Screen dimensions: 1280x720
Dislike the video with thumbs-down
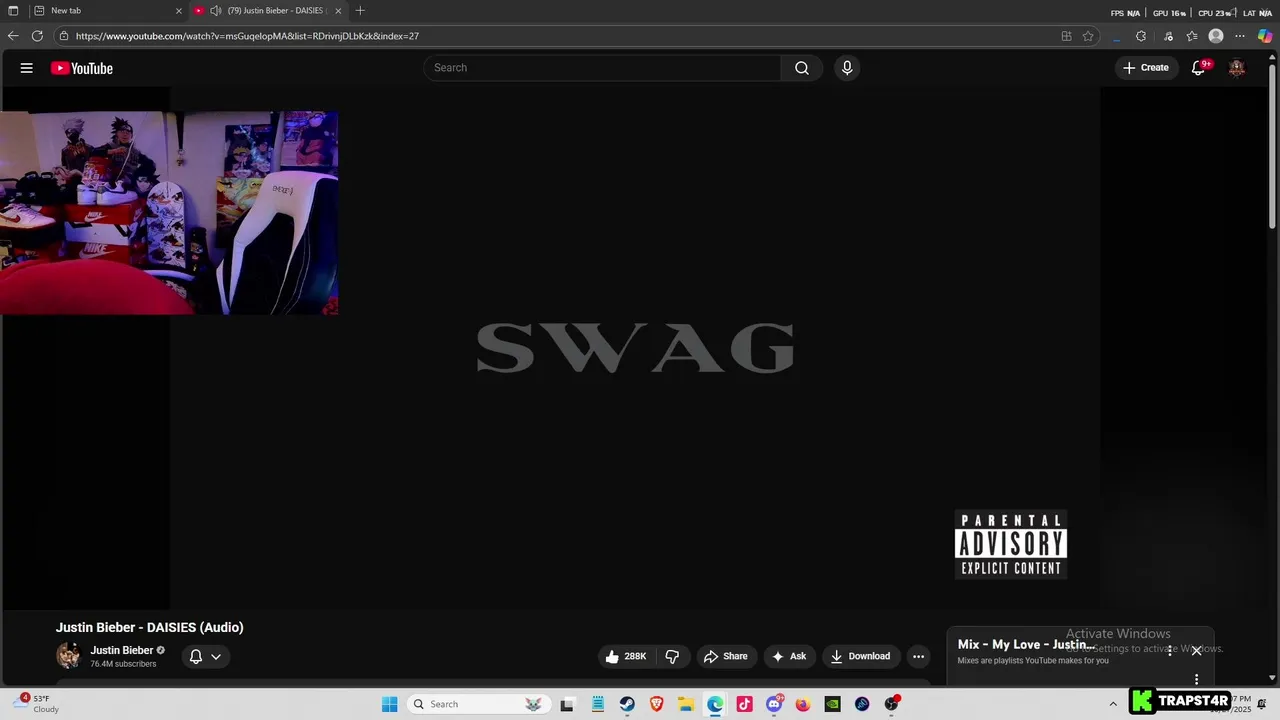tap(672, 656)
